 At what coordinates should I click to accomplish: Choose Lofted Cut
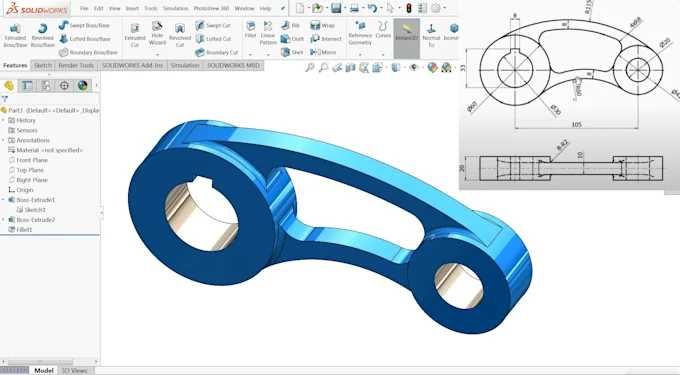(213, 39)
